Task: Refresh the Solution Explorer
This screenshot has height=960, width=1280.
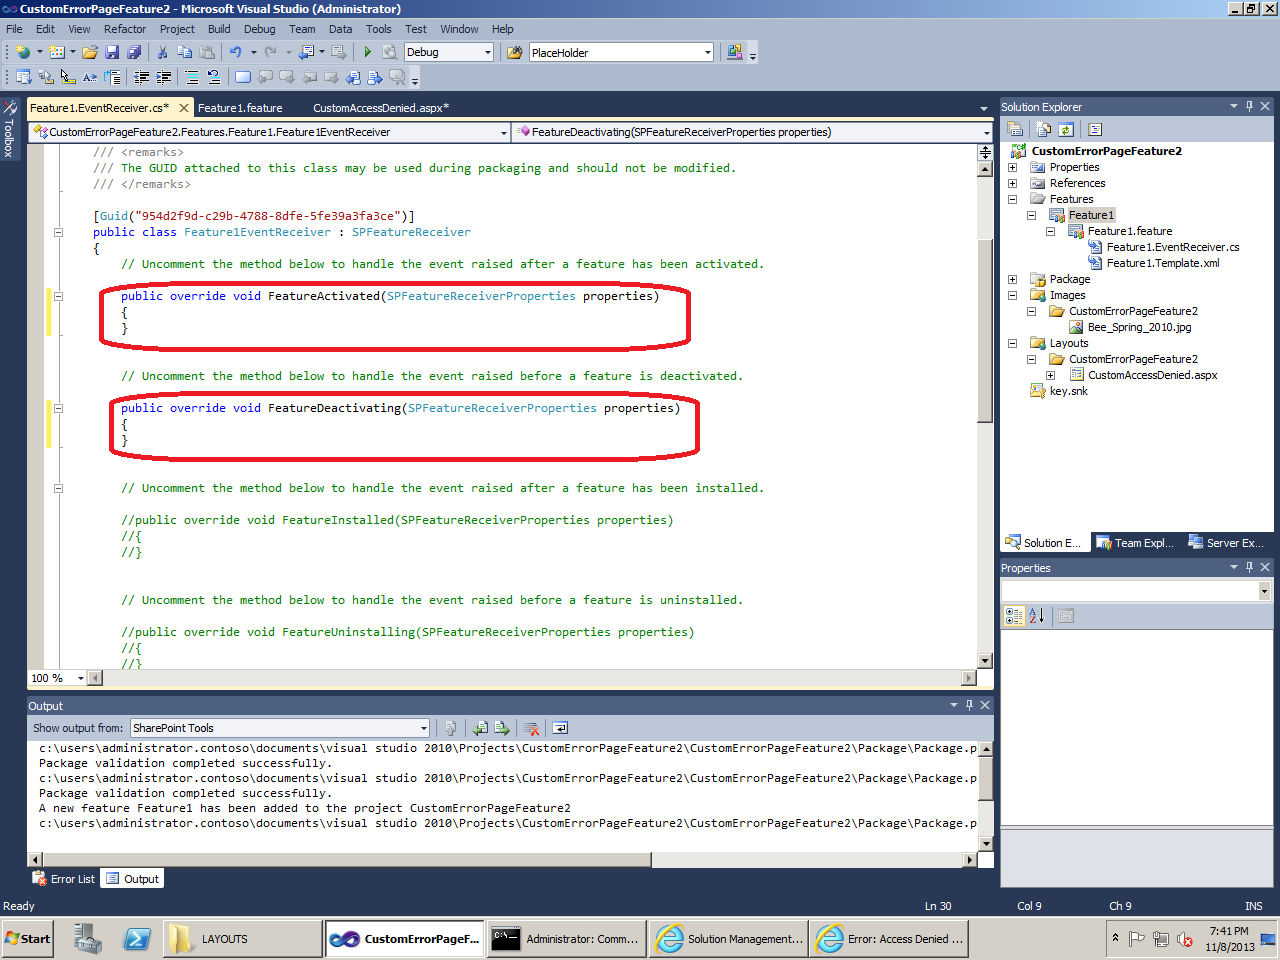Action: pyautogui.click(x=1066, y=129)
